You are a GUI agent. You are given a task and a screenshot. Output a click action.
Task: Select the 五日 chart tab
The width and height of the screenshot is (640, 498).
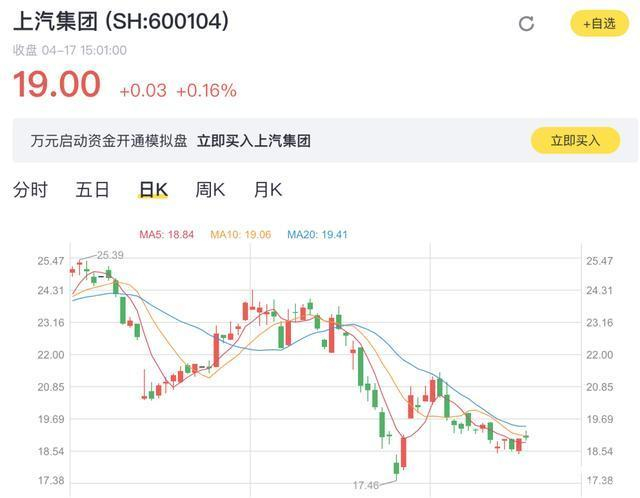click(x=92, y=189)
